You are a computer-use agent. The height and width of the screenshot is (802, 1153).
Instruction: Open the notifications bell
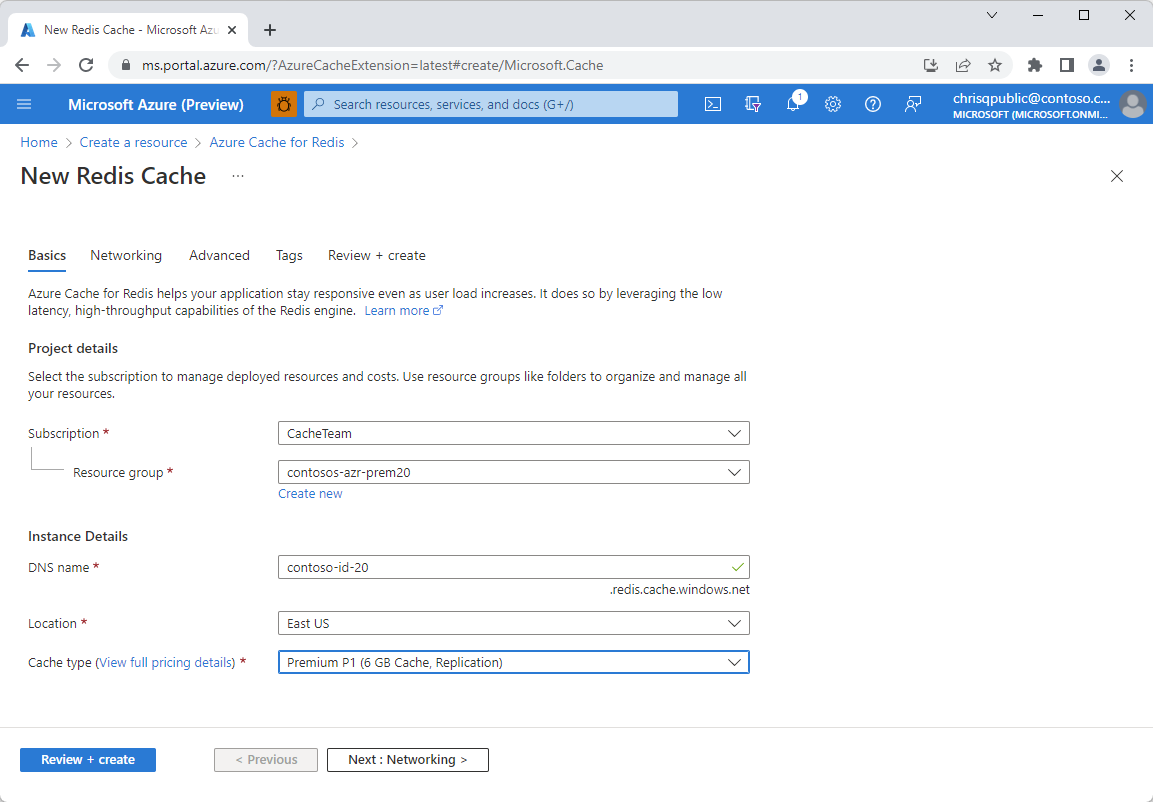(x=793, y=104)
